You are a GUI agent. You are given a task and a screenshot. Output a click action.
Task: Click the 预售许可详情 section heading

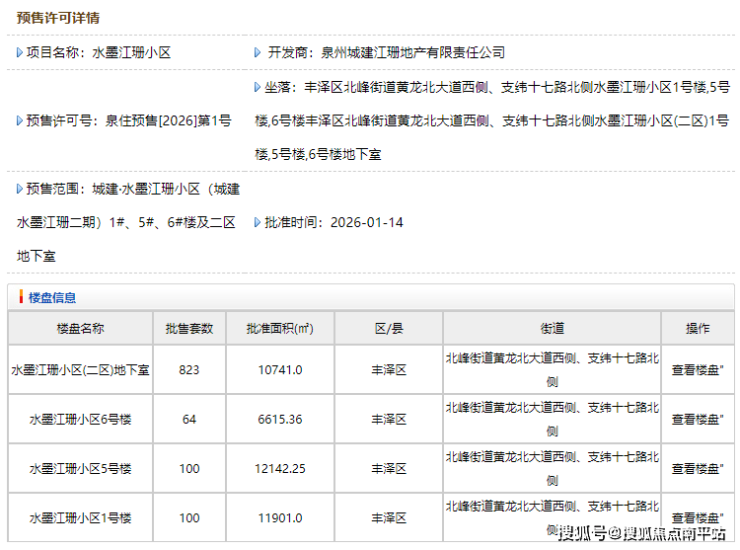pyautogui.click(x=58, y=18)
